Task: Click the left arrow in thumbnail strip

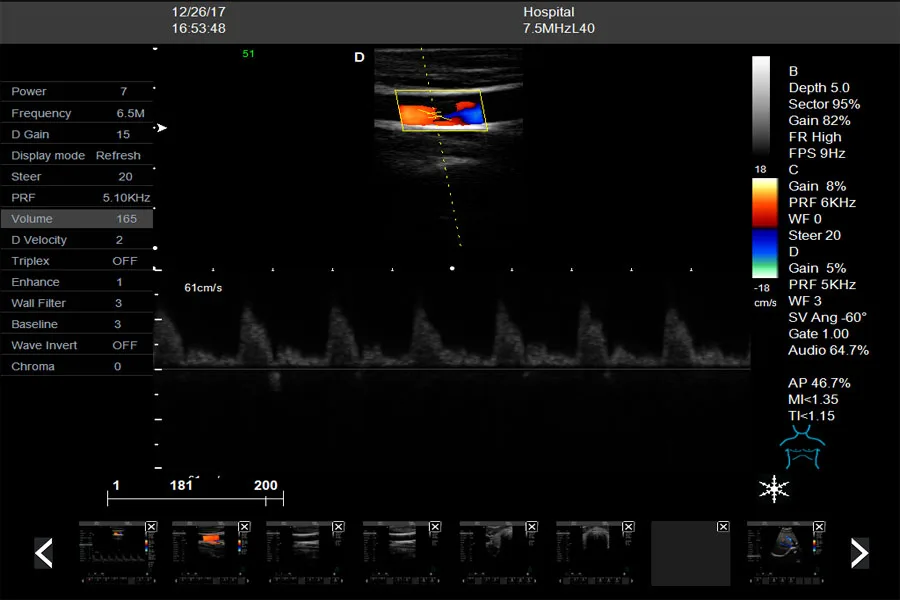Action: tap(44, 553)
